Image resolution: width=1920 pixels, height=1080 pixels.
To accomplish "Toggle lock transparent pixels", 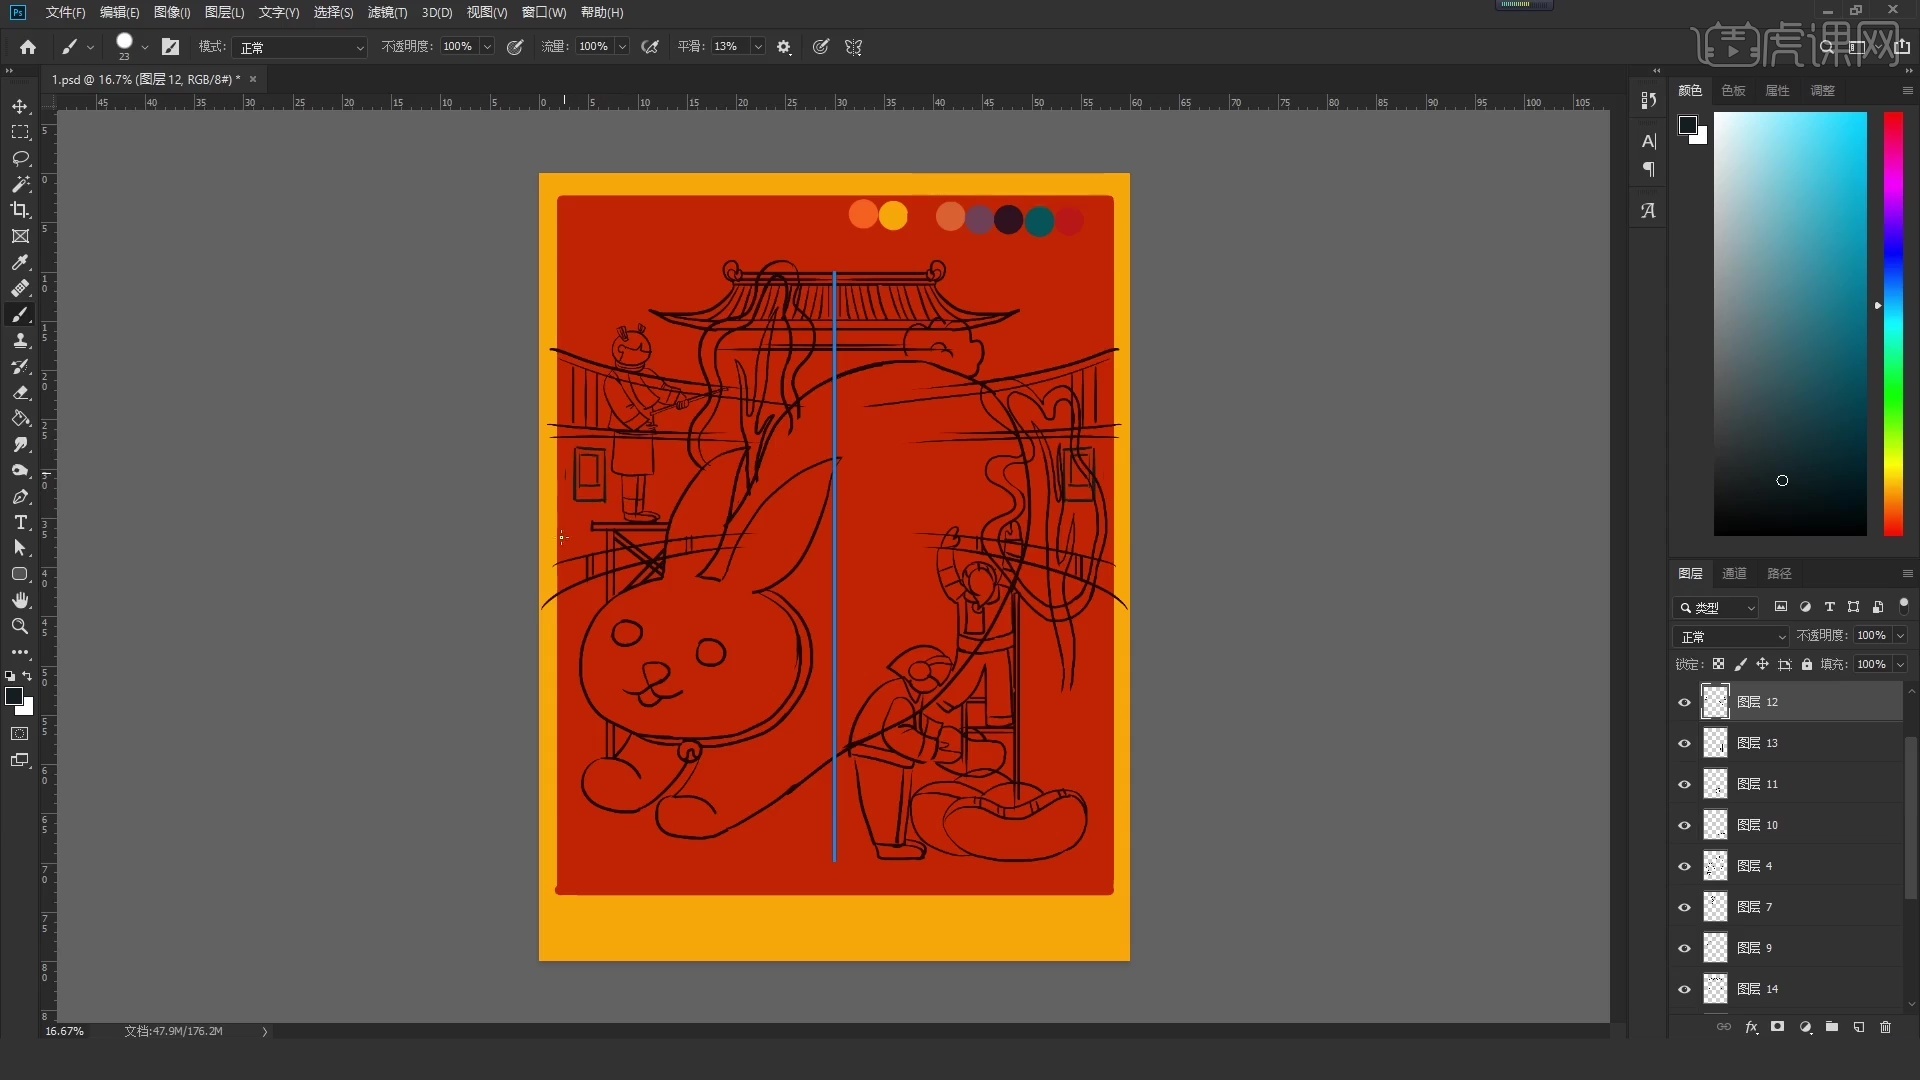I will point(1718,664).
